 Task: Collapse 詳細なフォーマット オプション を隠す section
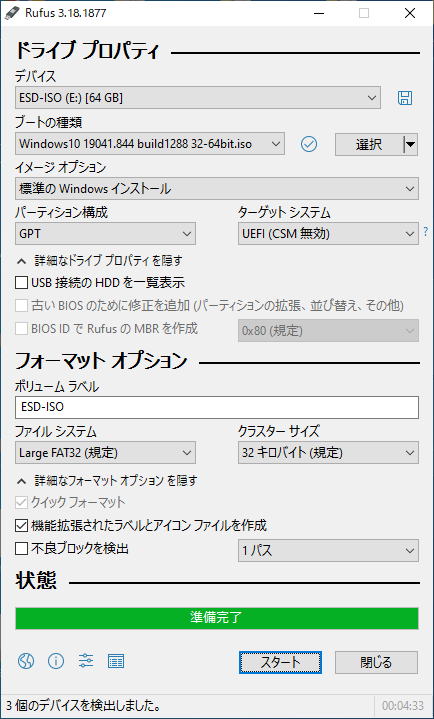point(107,481)
